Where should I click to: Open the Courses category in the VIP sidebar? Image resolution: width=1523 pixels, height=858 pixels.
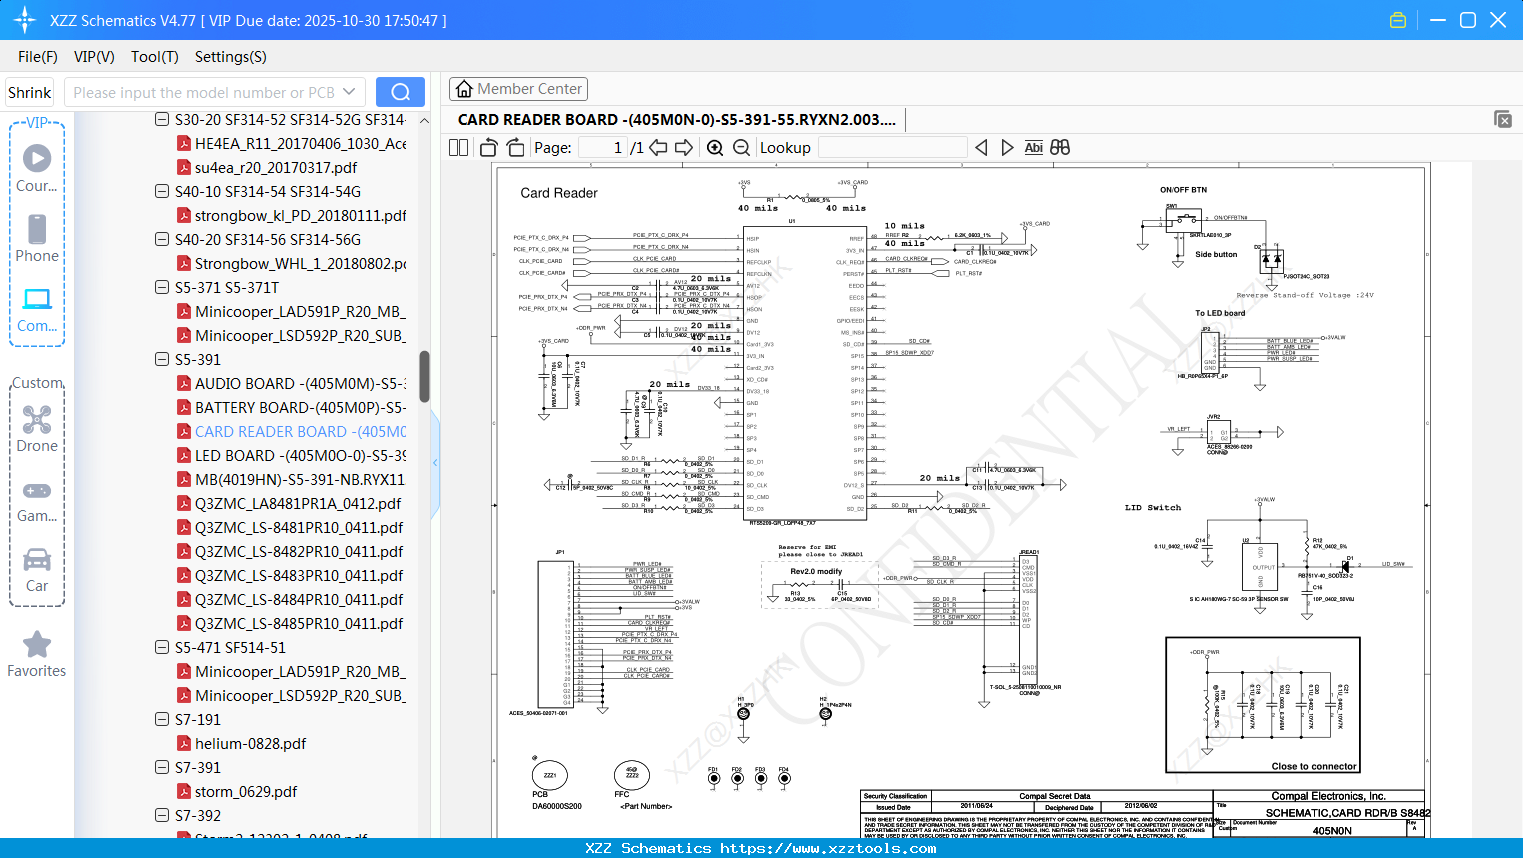pyautogui.click(x=37, y=167)
